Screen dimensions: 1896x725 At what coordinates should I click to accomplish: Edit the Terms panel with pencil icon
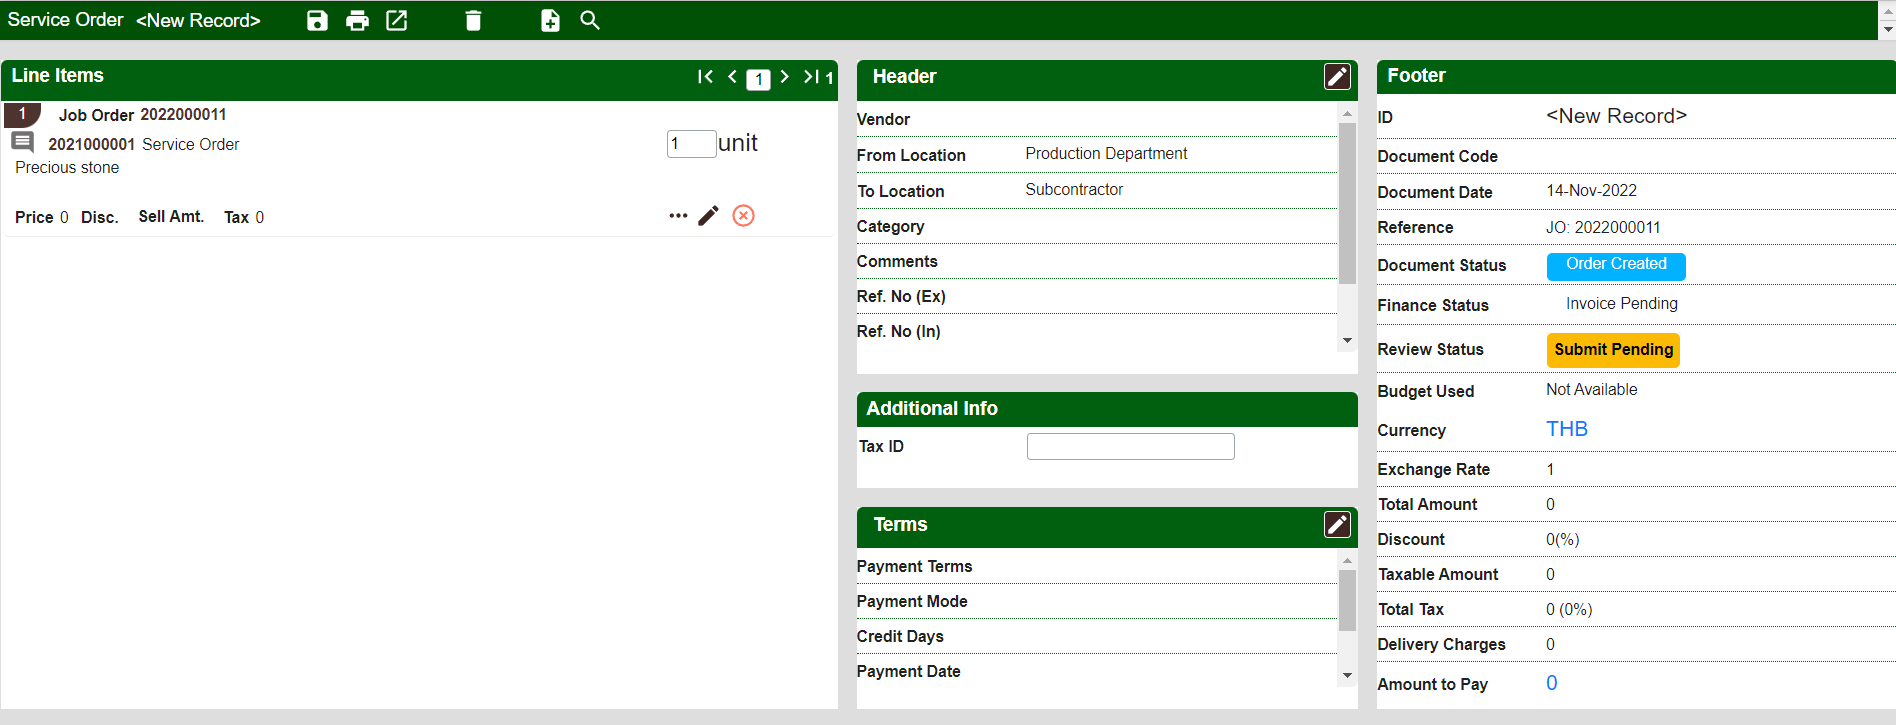click(x=1337, y=525)
